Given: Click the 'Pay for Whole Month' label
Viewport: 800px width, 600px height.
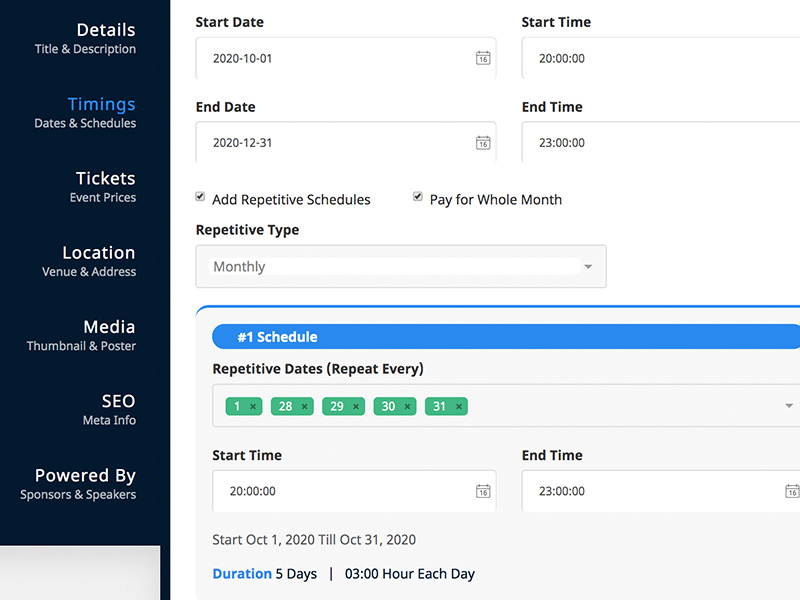Looking at the screenshot, I should pyautogui.click(x=495, y=199).
